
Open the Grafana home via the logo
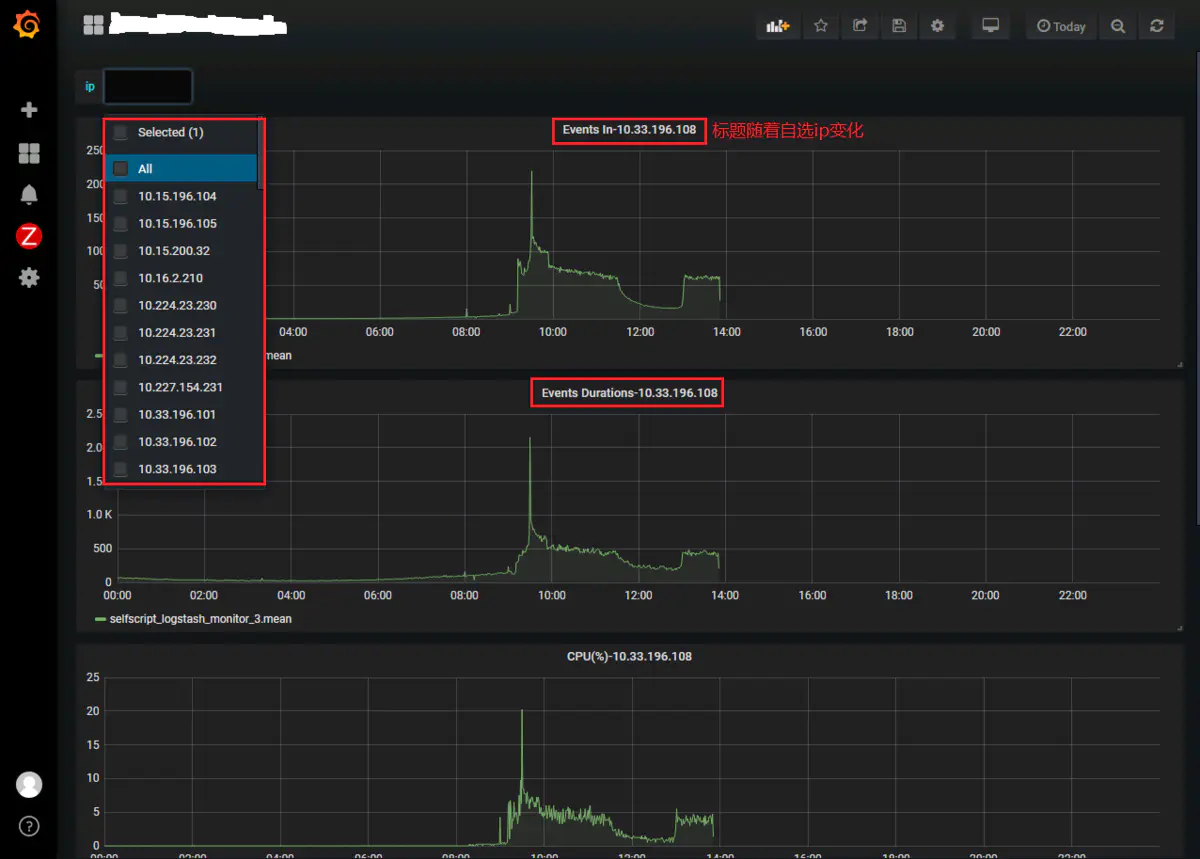27,25
